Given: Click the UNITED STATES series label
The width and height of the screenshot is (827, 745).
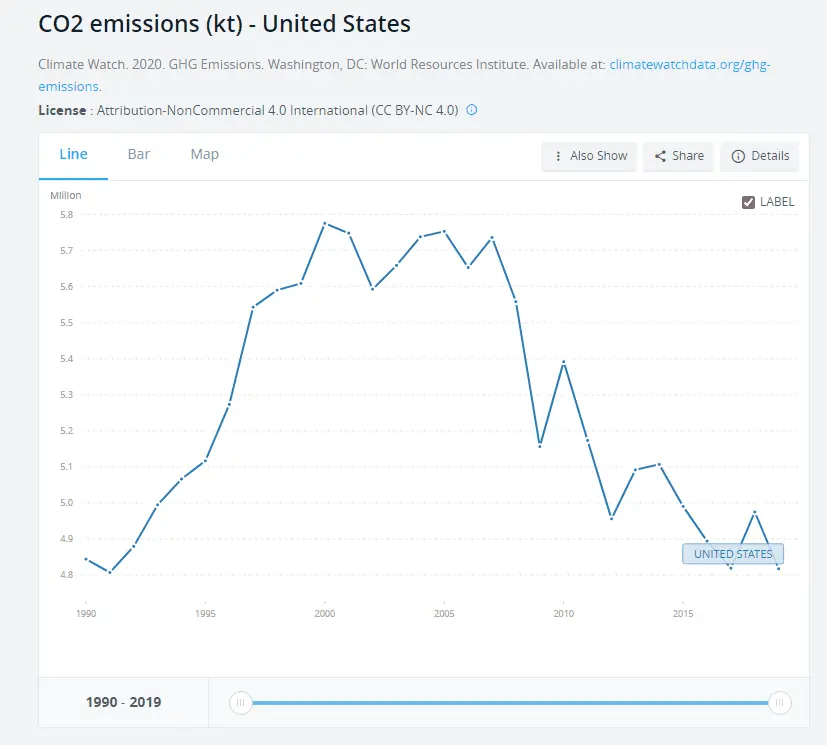Looking at the screenshot, I should tap(733, 554).
